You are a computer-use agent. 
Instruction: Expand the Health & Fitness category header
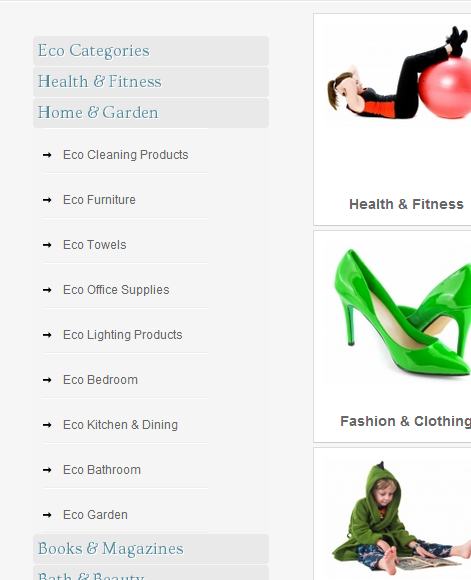tap(151, 82)
